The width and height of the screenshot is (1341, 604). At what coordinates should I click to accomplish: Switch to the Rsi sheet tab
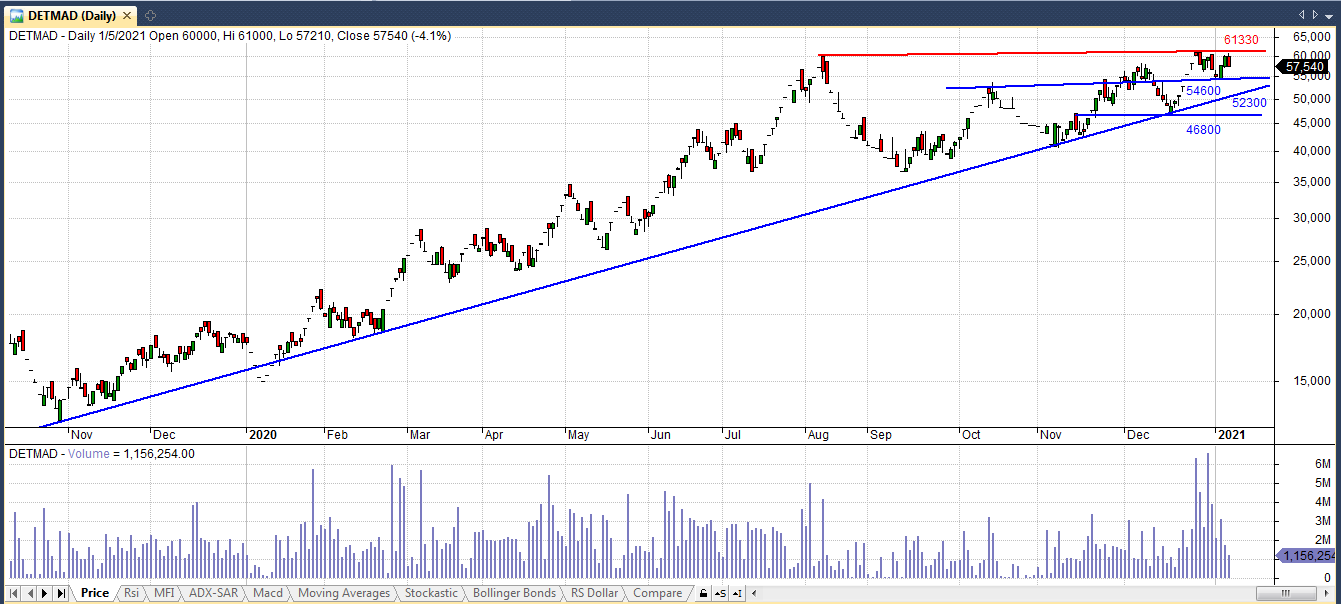[131, 593]
